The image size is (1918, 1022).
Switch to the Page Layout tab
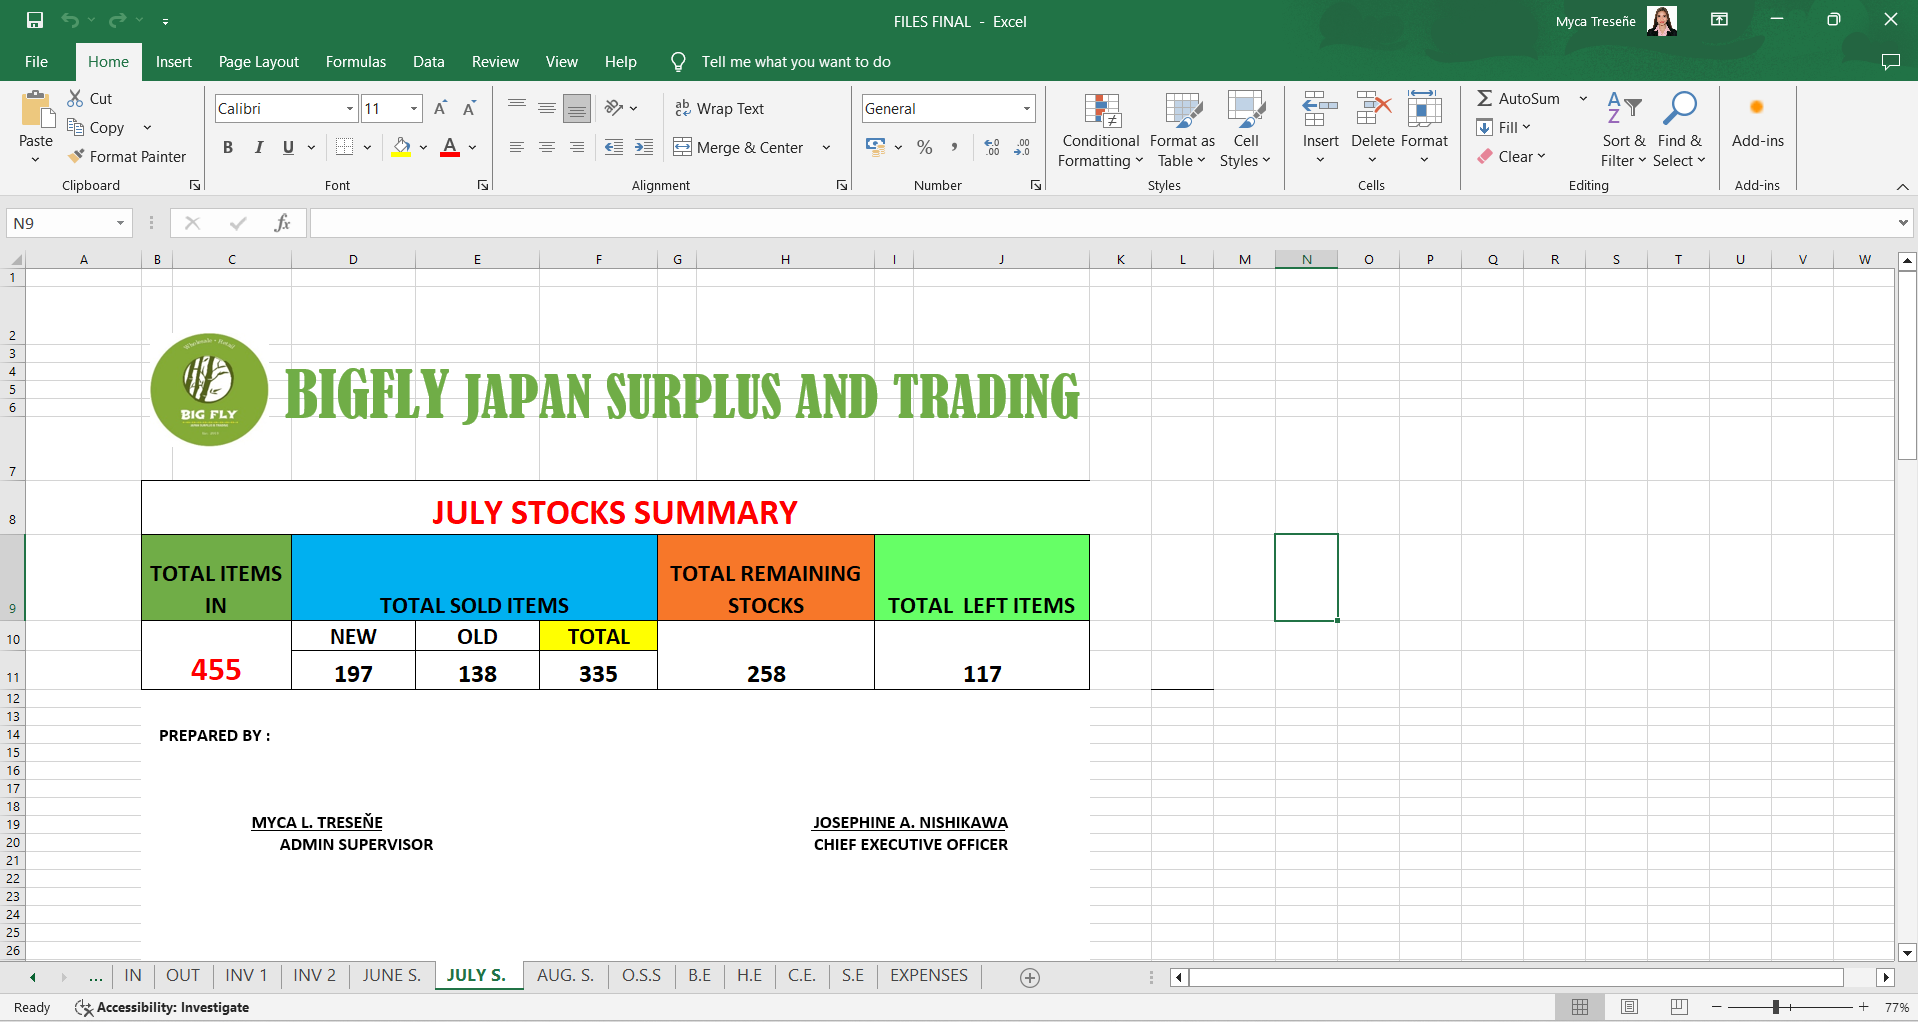(x=259, y=61)
